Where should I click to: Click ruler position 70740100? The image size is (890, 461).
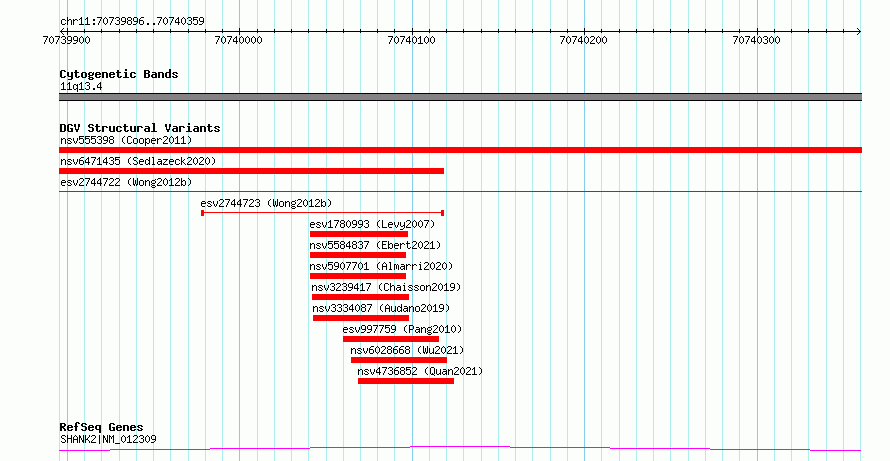(x=412, y=40)
